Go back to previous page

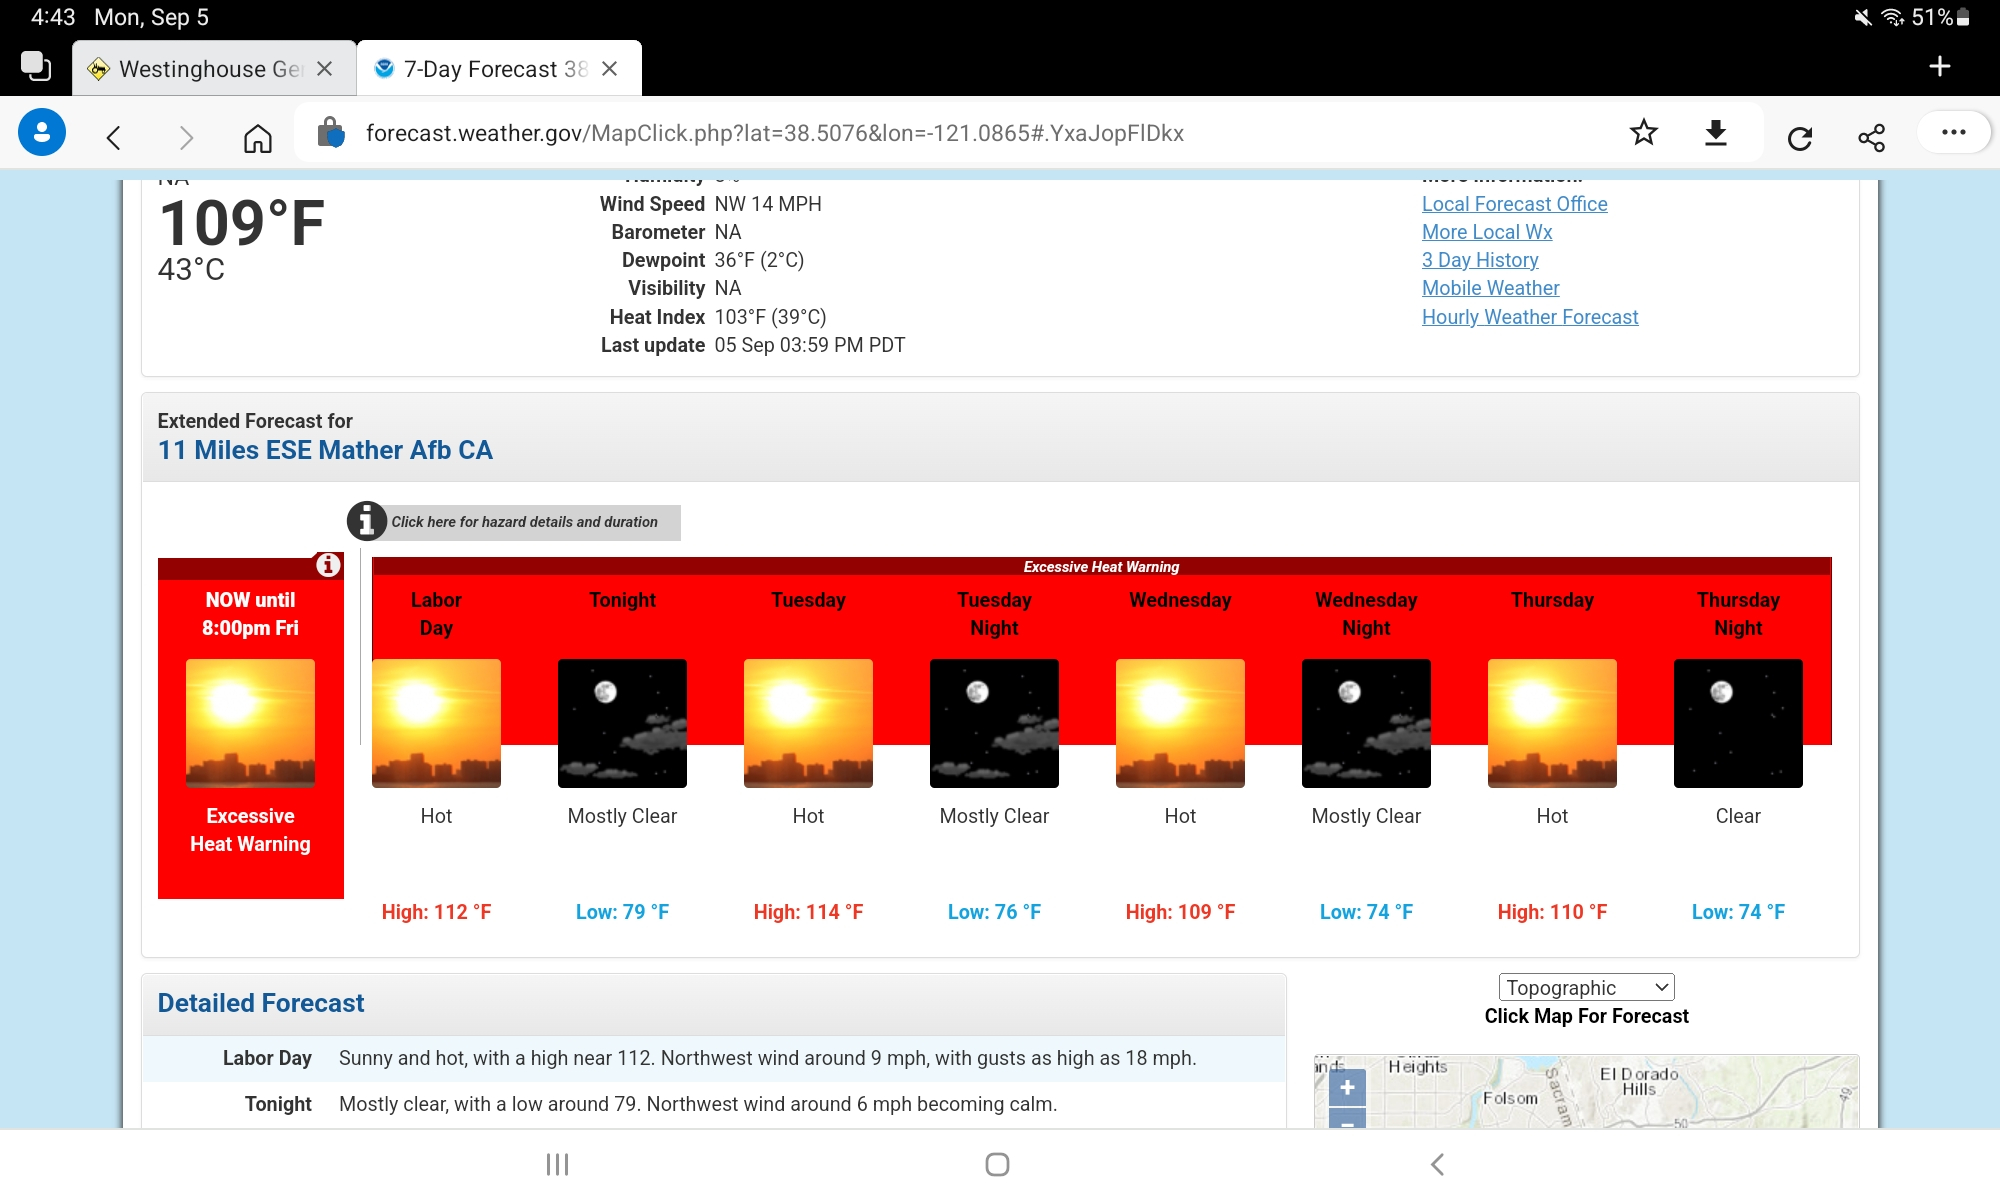click(114, 137)
